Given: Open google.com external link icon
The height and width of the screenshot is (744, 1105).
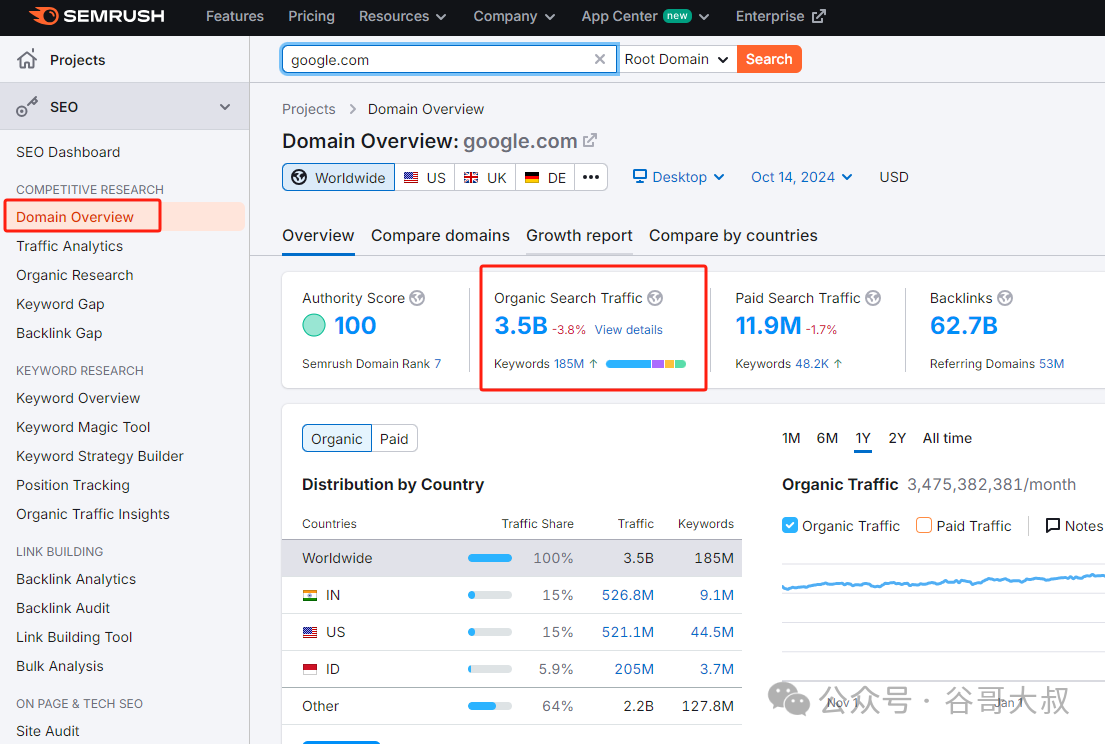Looking at the screenshot, I should [590, 140].
